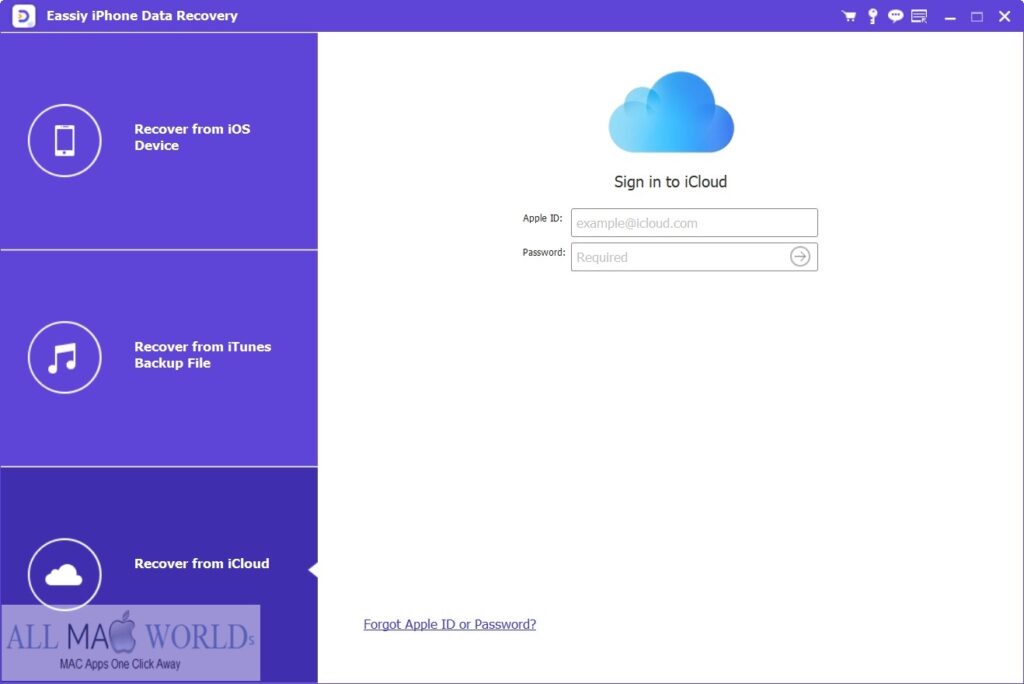This screenshot has height=684, width=1024.
Task: Open the key registration icon
Action: [x=872, y=16]
